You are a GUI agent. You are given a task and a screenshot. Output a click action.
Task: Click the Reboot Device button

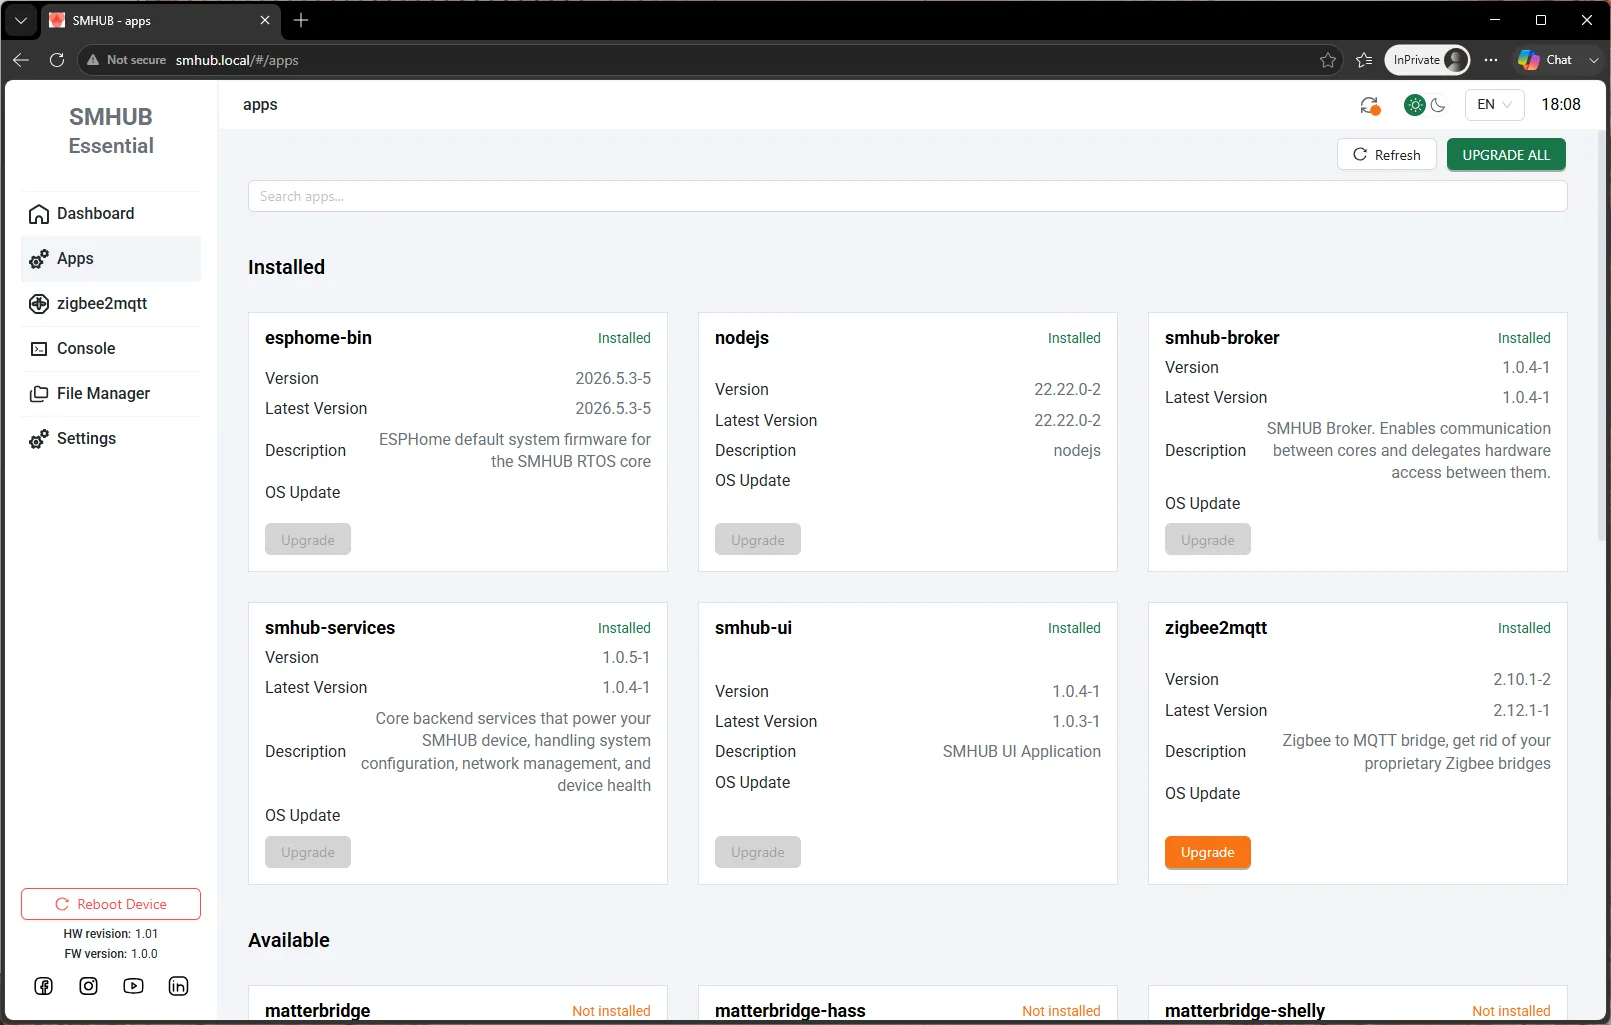[x=111, y=904]
